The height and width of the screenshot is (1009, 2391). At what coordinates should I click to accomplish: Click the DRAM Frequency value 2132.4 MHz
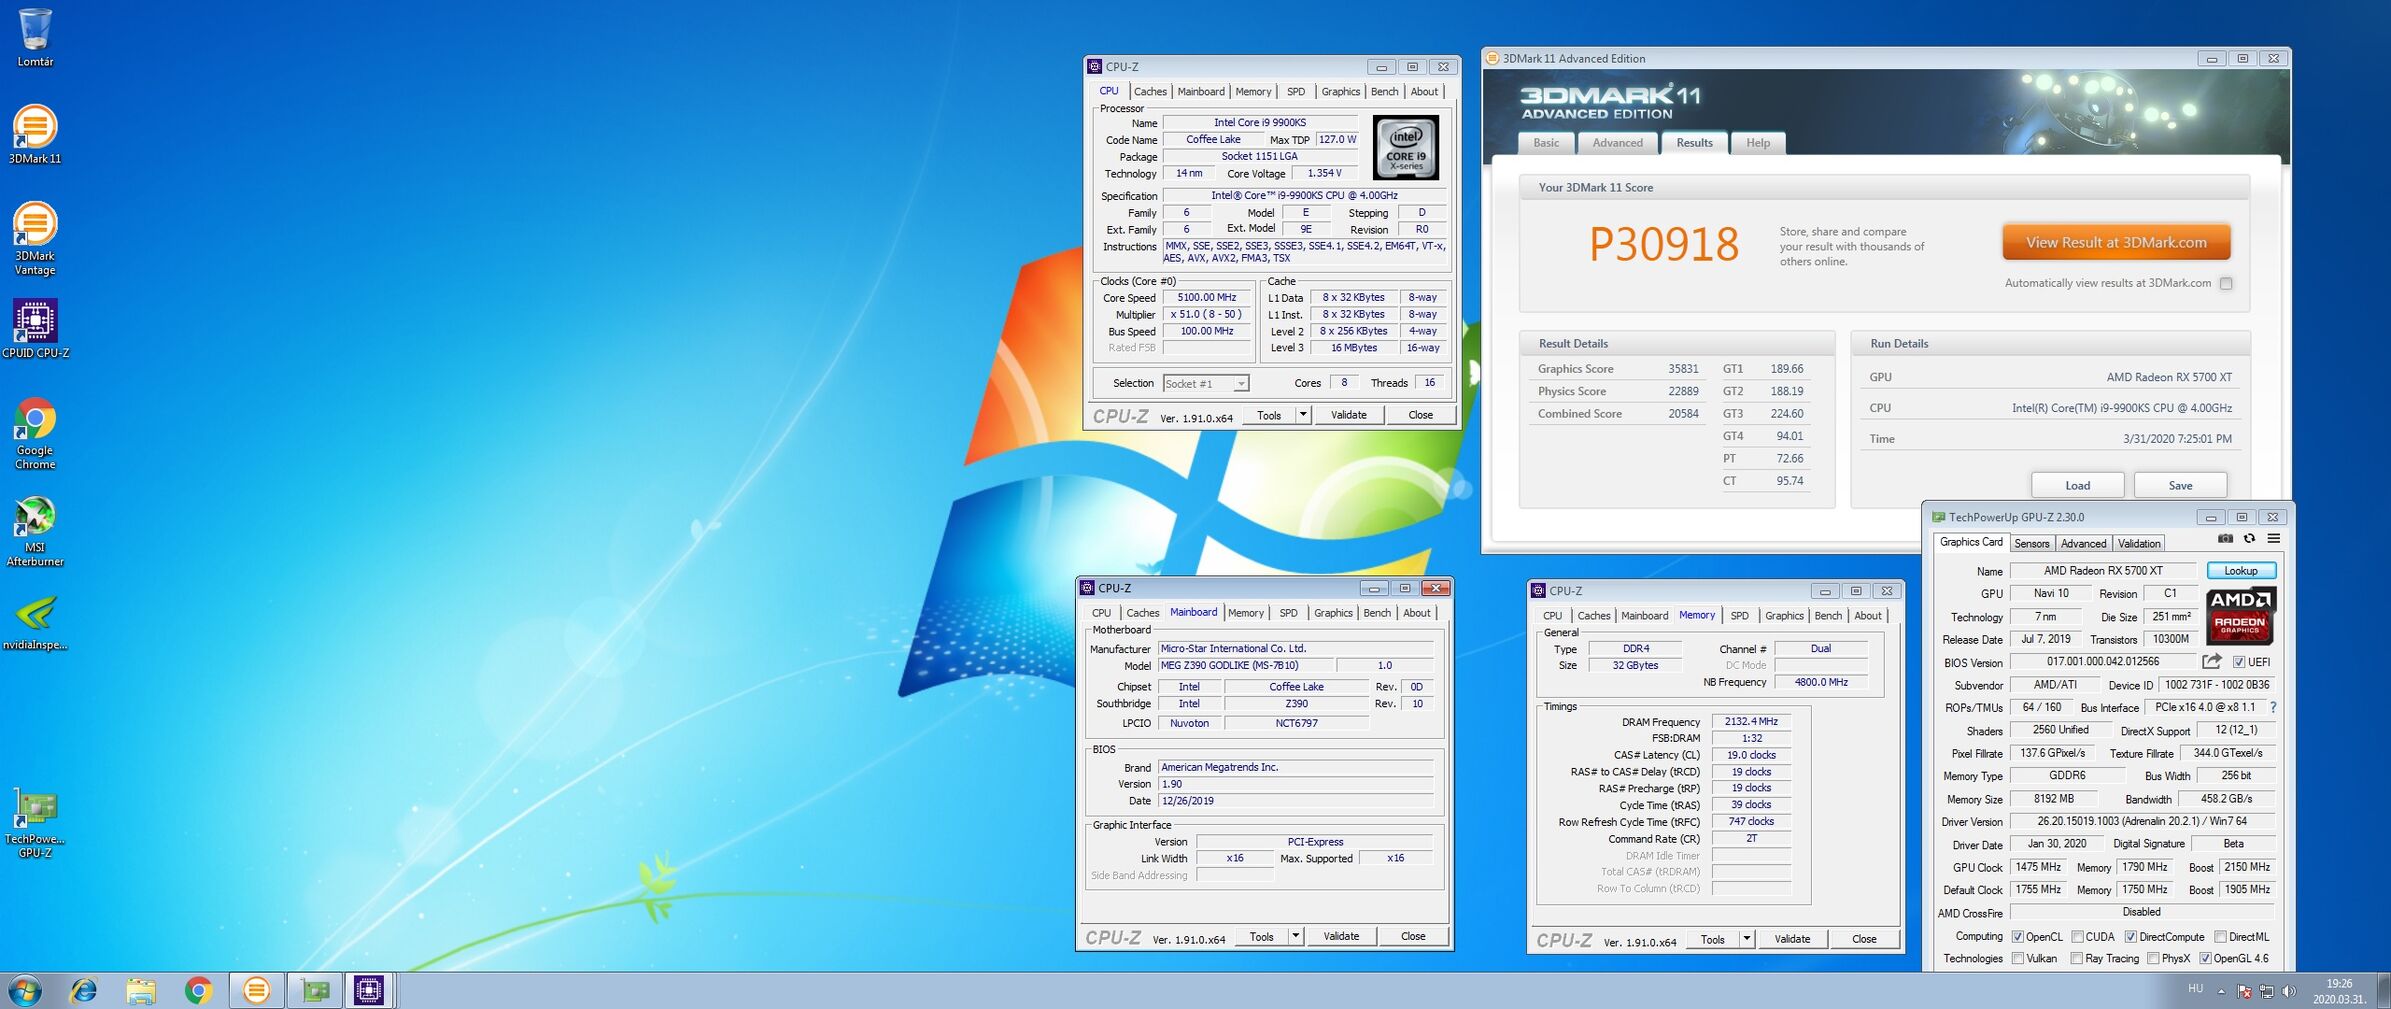(x=1751, y=721)
